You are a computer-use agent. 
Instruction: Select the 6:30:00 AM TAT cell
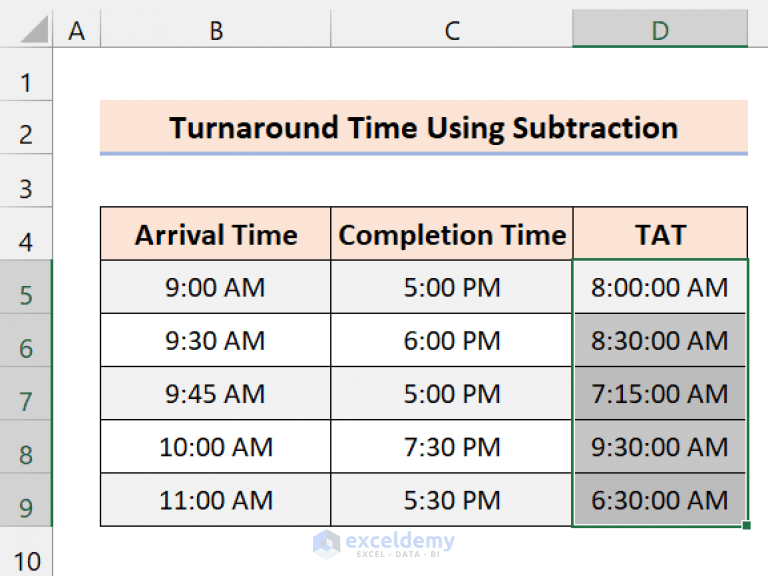click(660, 500)
